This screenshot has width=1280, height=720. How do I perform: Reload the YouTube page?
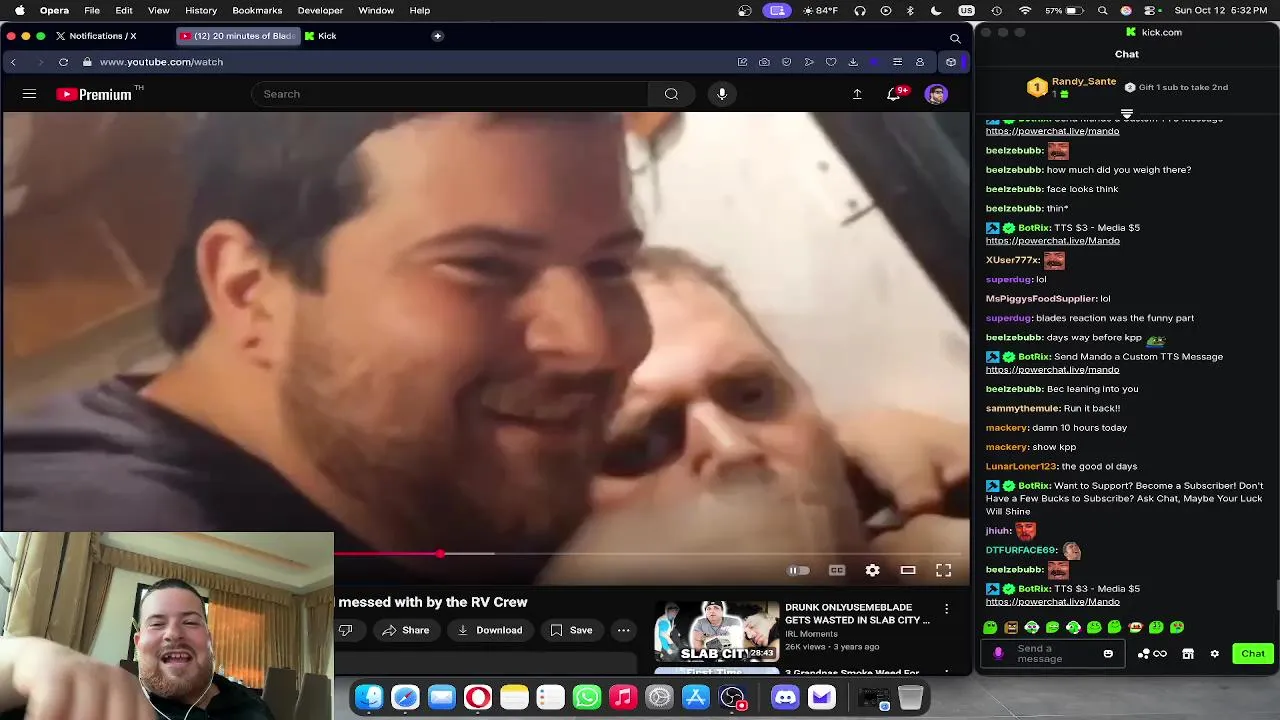[63, 62]
